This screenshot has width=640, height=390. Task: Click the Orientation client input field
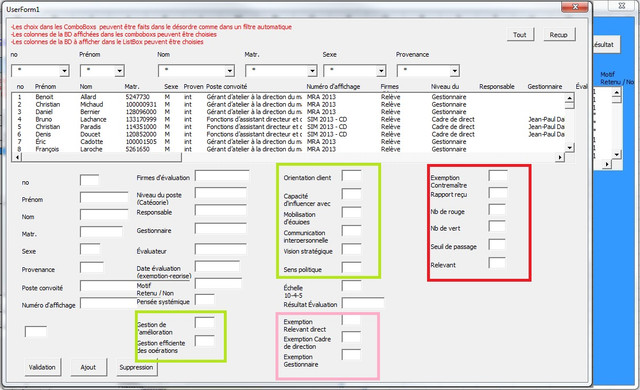352,176
